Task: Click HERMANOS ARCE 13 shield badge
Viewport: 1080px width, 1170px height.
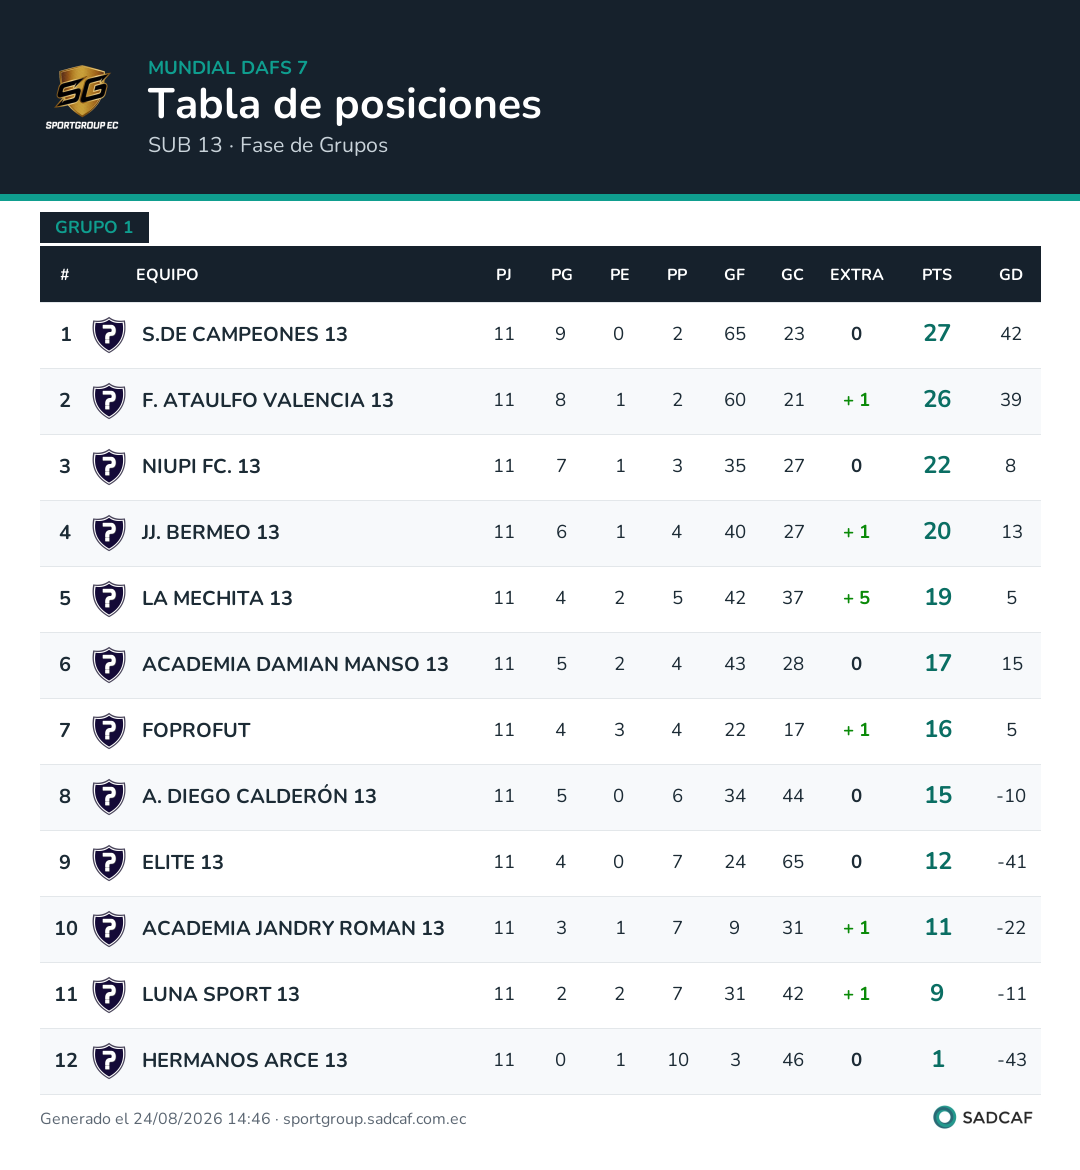Action: point(109,1060)
